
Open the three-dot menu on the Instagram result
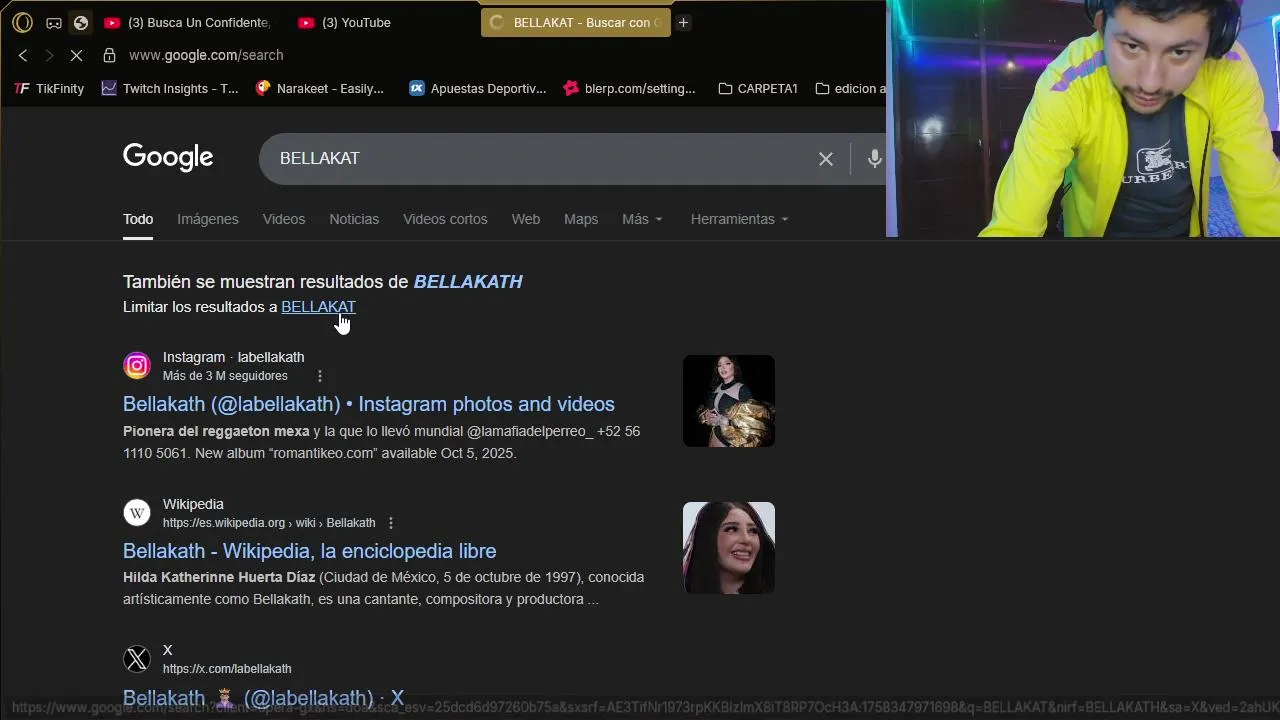pos(320,376)
